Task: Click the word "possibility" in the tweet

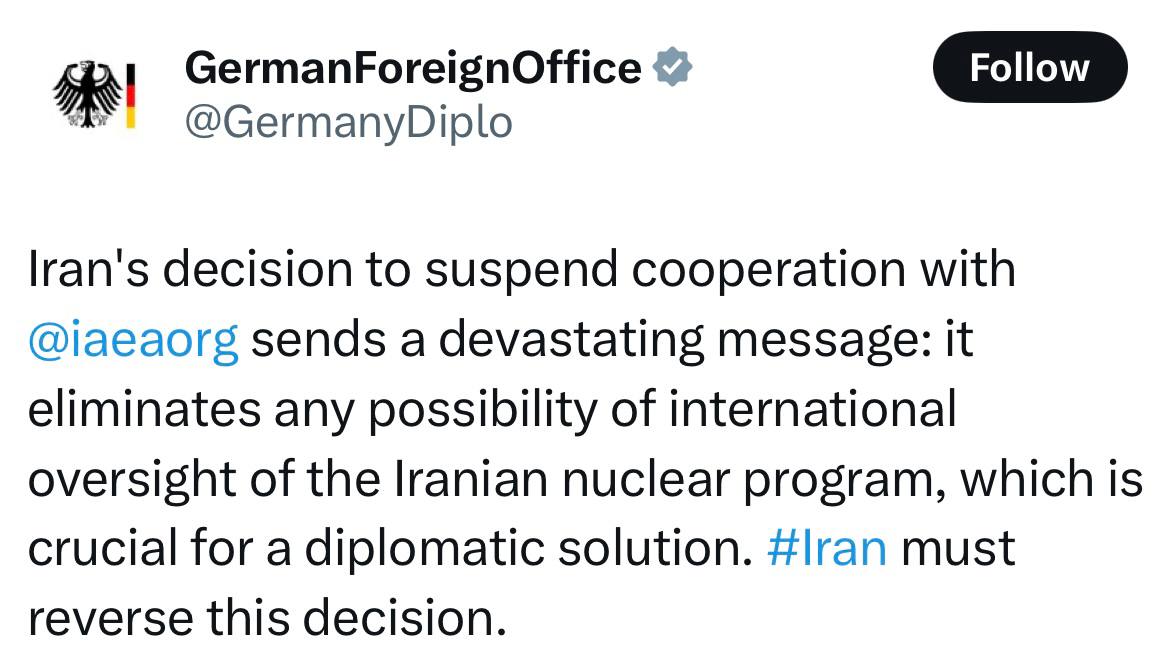Action: pyautogui.click(x=482, y=410)
